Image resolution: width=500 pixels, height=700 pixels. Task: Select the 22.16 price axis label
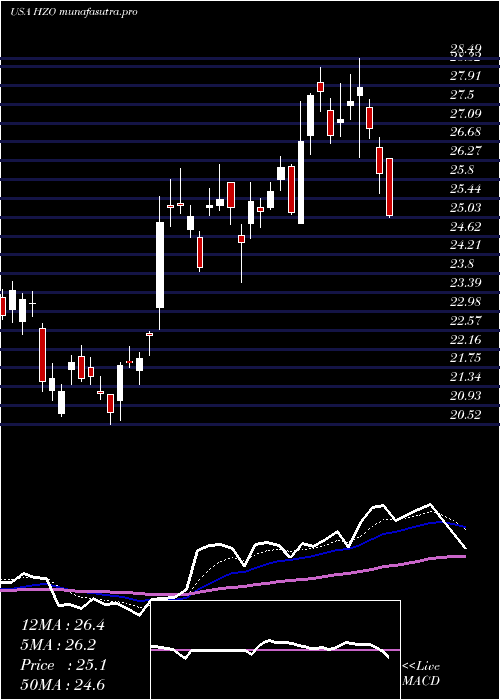click(466, 340)
